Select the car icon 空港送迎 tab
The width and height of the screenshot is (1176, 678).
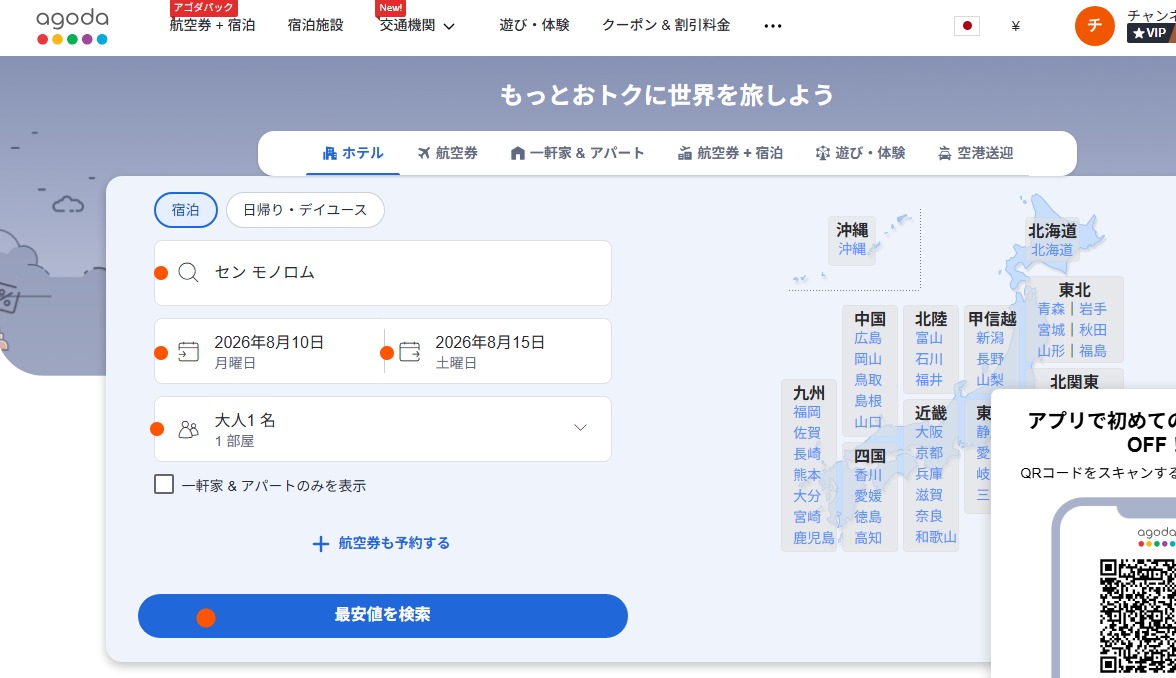975,153
